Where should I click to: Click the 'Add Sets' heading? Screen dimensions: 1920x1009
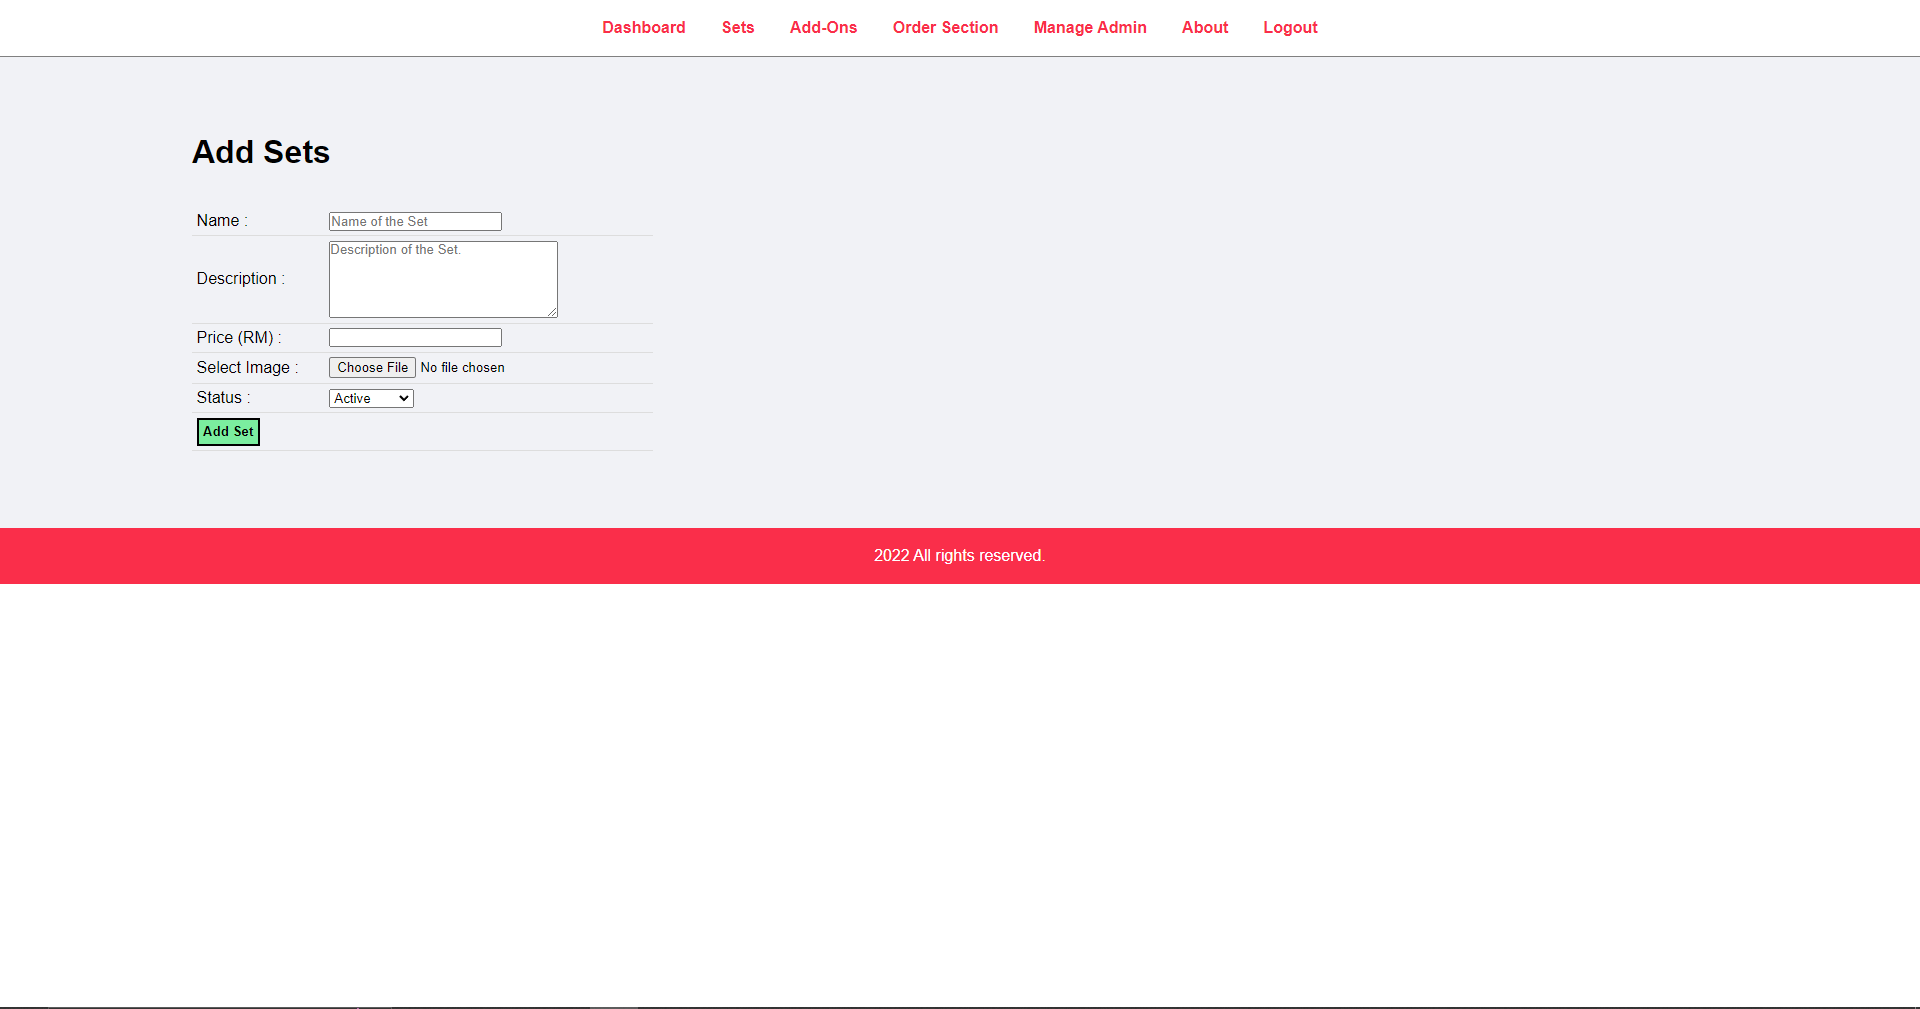pos(261,152)
